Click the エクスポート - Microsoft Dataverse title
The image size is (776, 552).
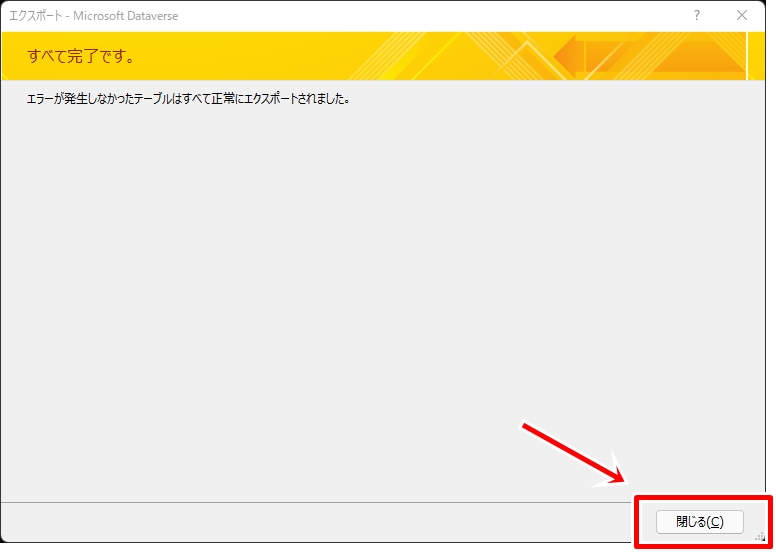tap(94, 16)
